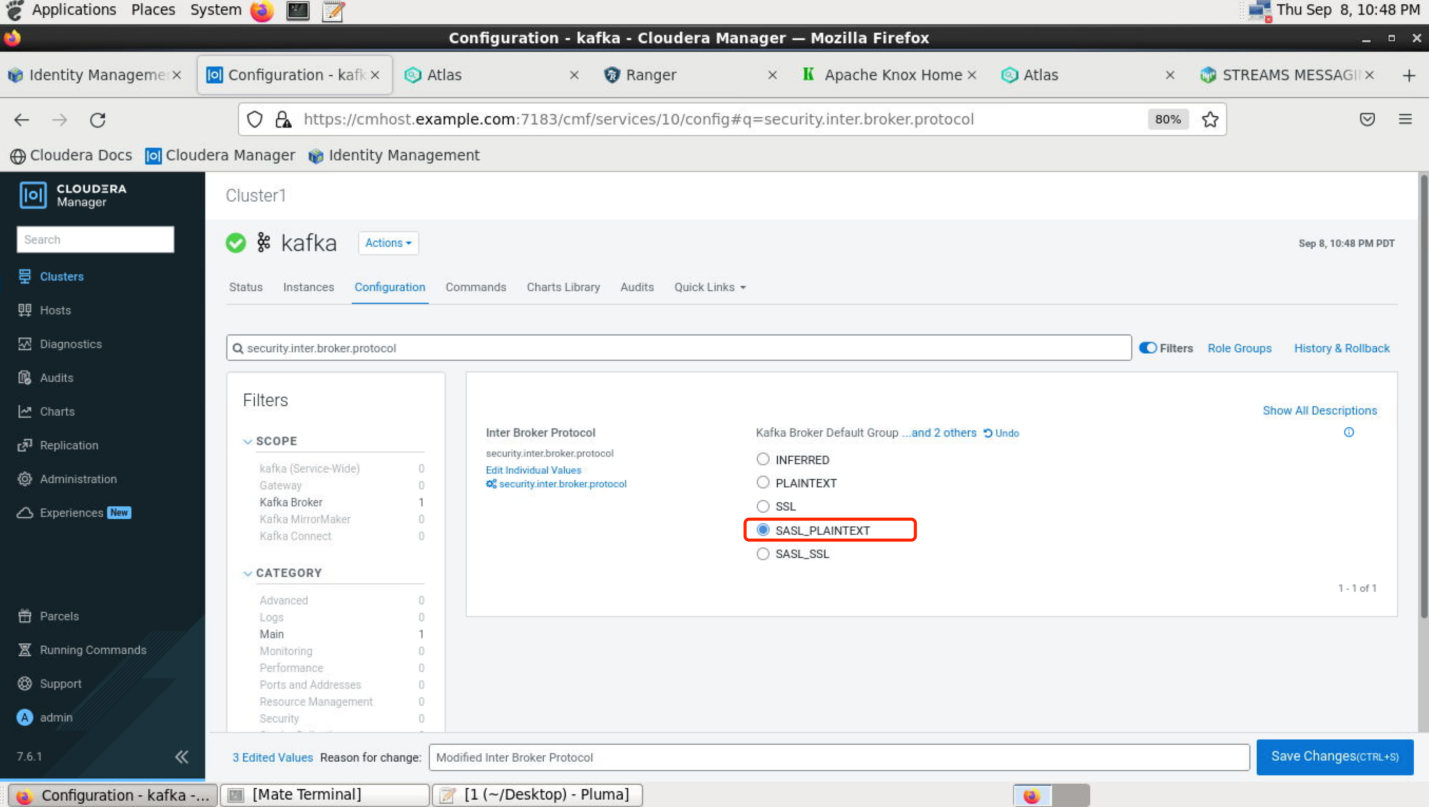The width and height of the screenshot is (1429, 807).
Task: Click the 80% zoom level indicator
Action: coord(1168,120)
